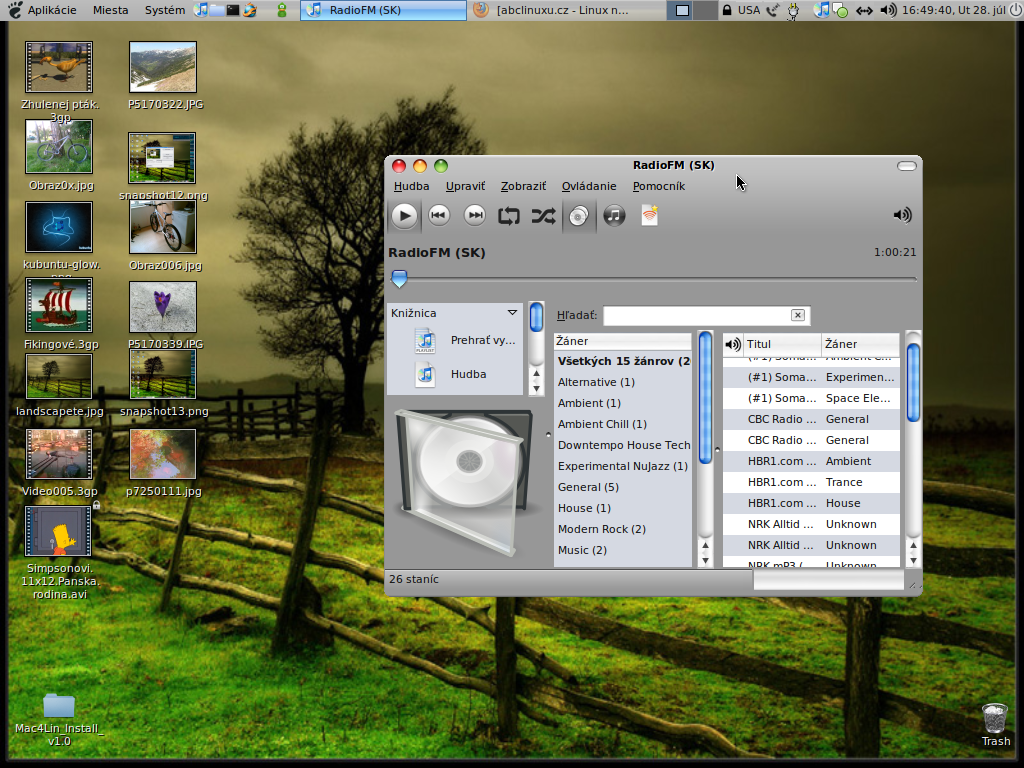Viewport: 1024px width, 768px height.
Task: Open the volume control speaker icon
Action: point(902,215)
